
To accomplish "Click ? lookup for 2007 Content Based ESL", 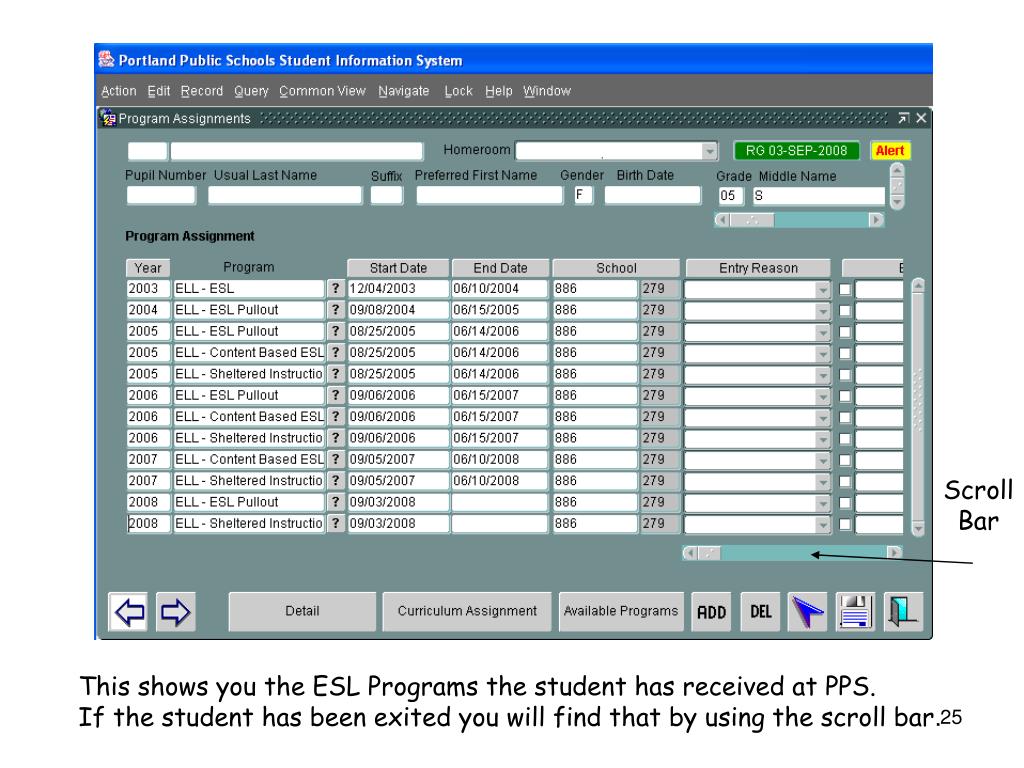I will pyautogui.click(x=336, y=459).
